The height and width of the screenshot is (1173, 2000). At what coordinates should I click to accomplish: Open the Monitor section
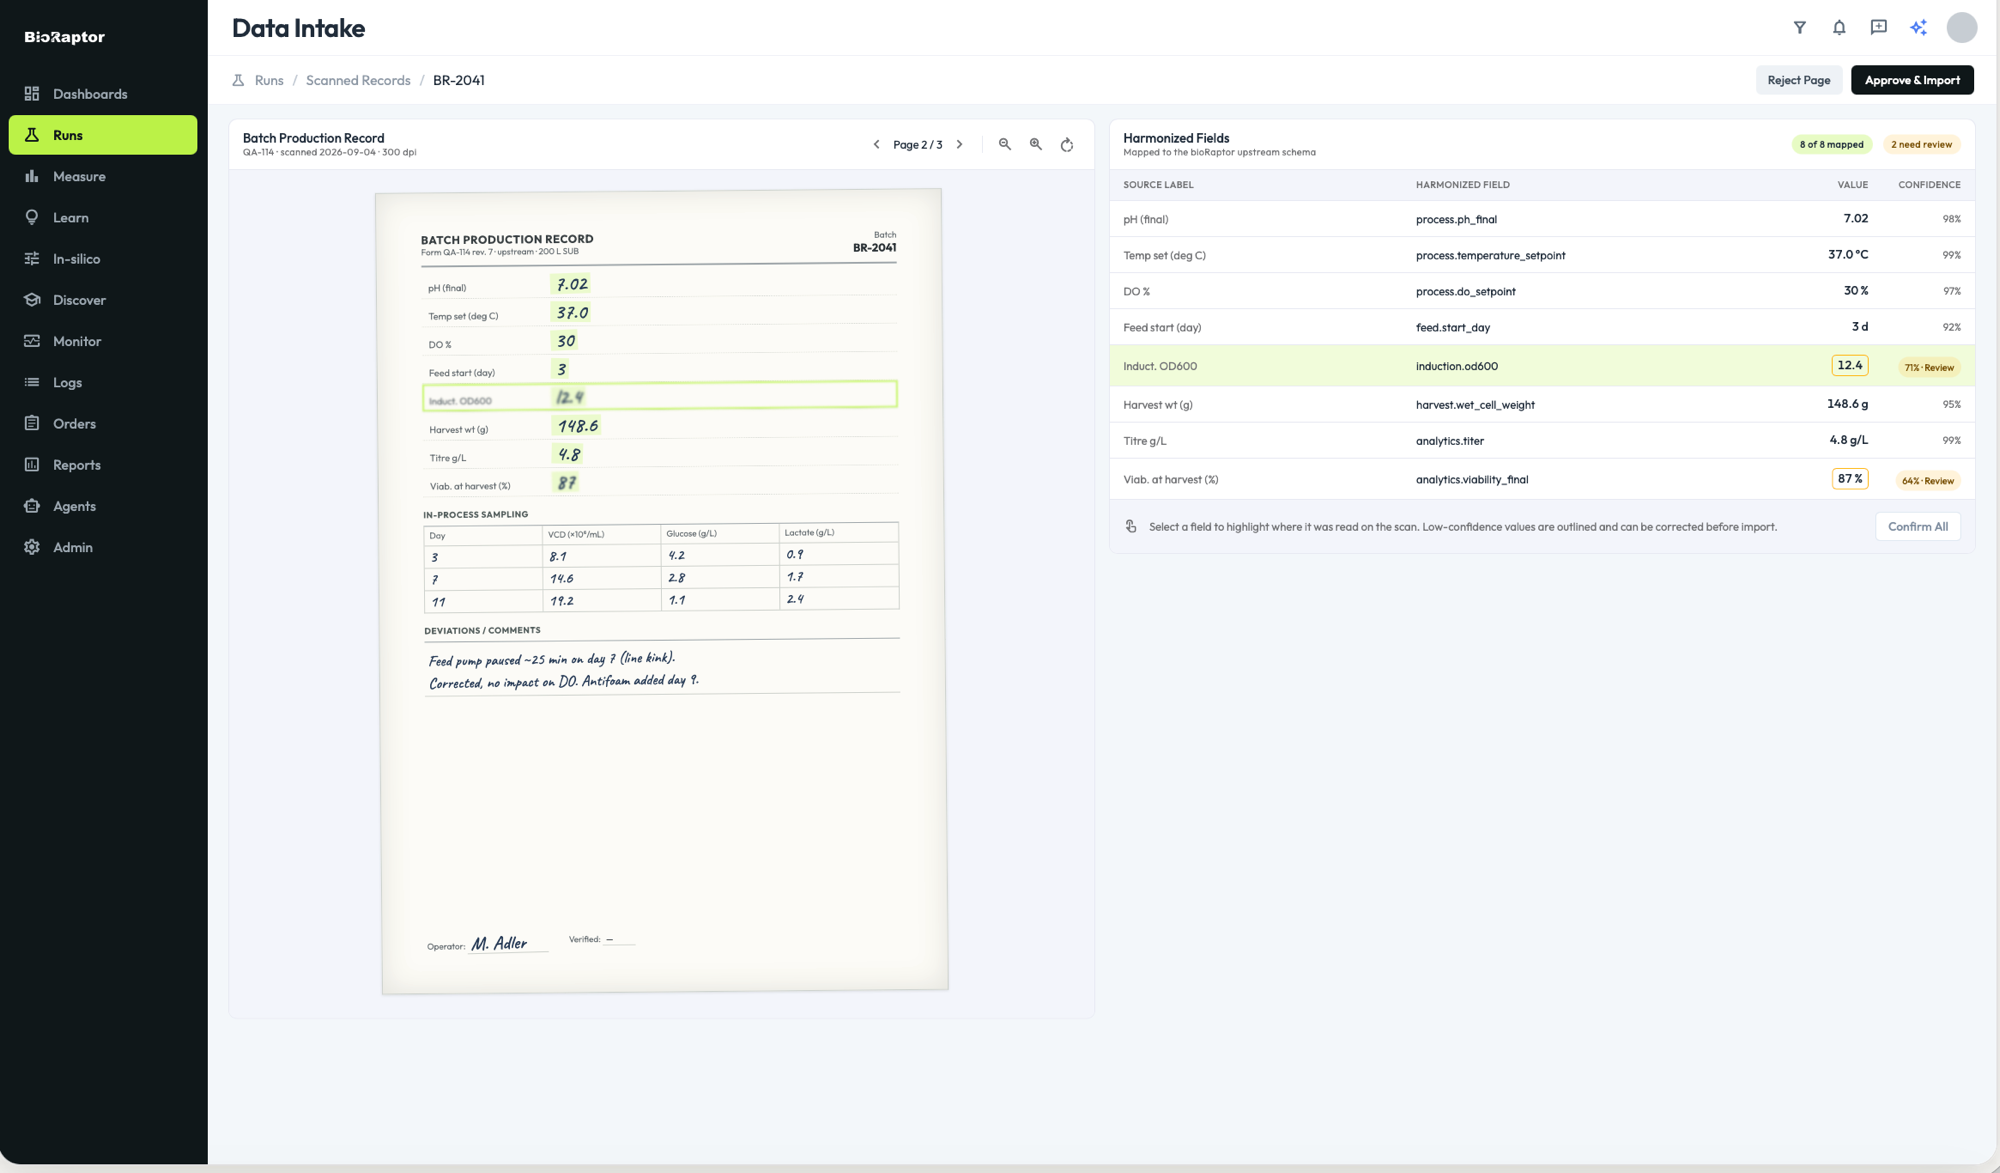(103, 341)
